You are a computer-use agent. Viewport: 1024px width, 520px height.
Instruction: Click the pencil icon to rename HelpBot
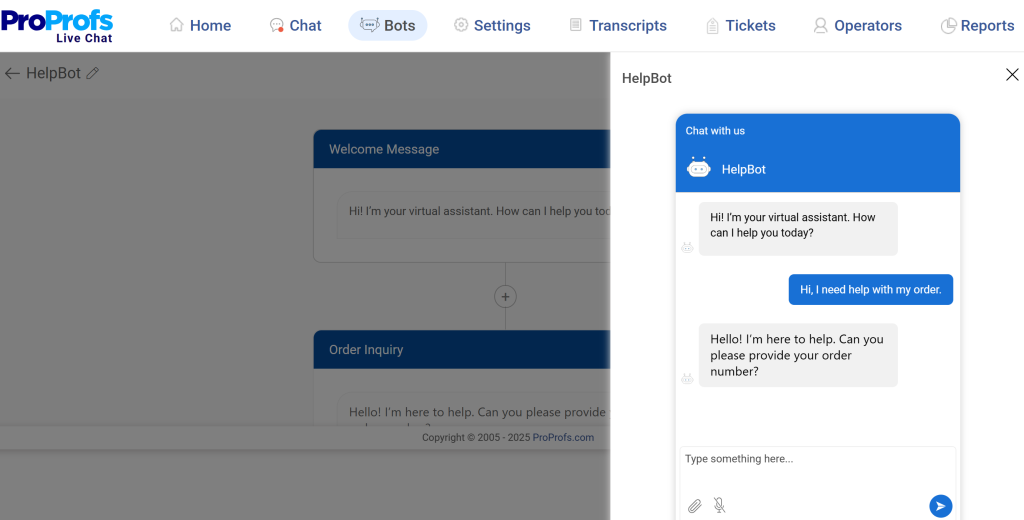coord(93,73)
